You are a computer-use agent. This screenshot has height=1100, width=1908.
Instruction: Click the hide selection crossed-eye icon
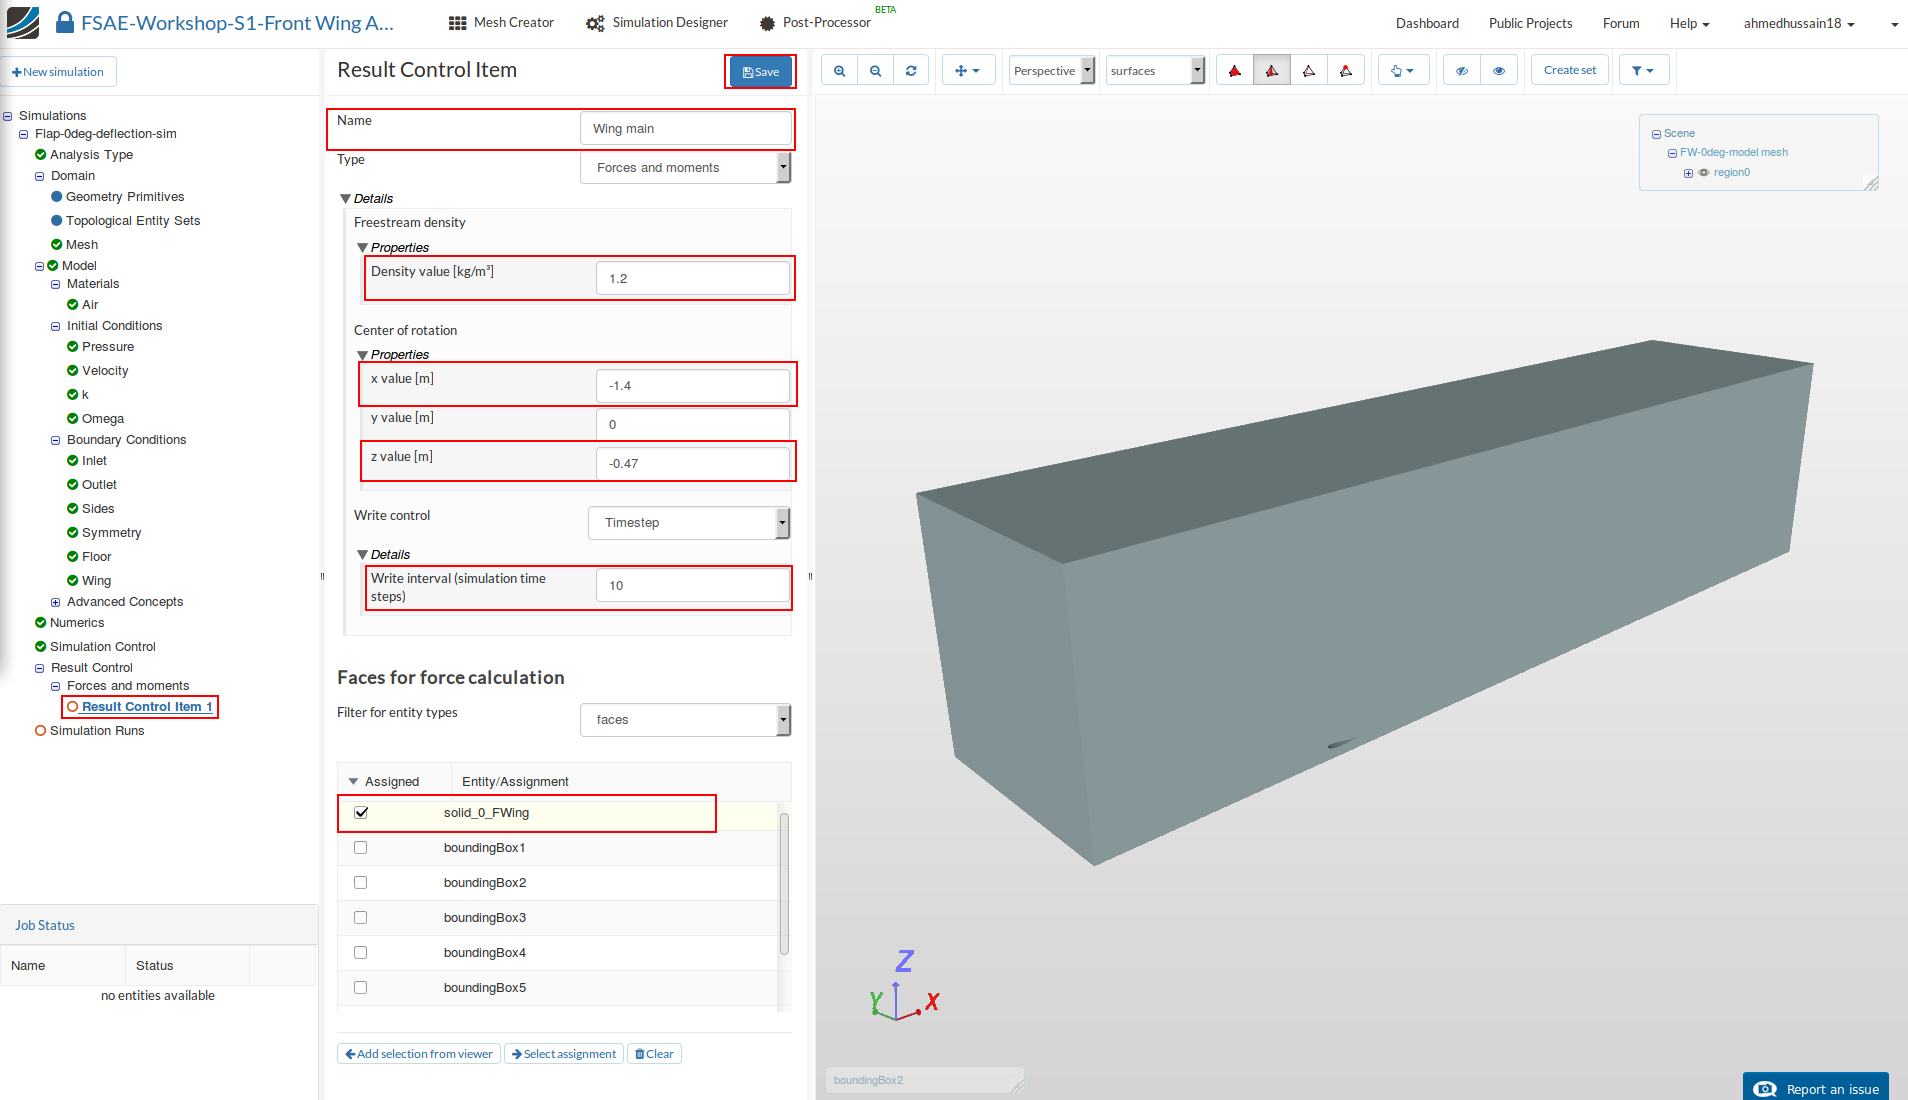pyautogui.click(x=1461, y=71)
